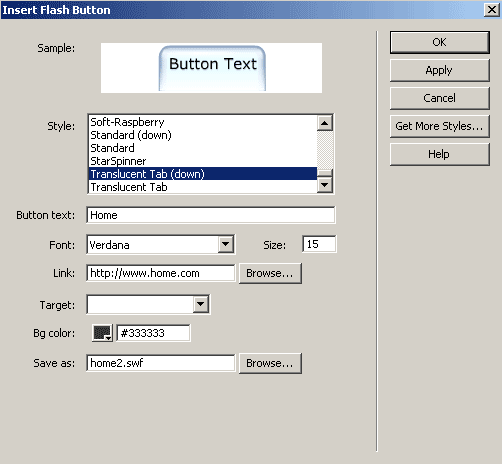Close the Insert Flash Button window
Image resolution: width=502 pixels, height=464 pixels.
[492, 10]
